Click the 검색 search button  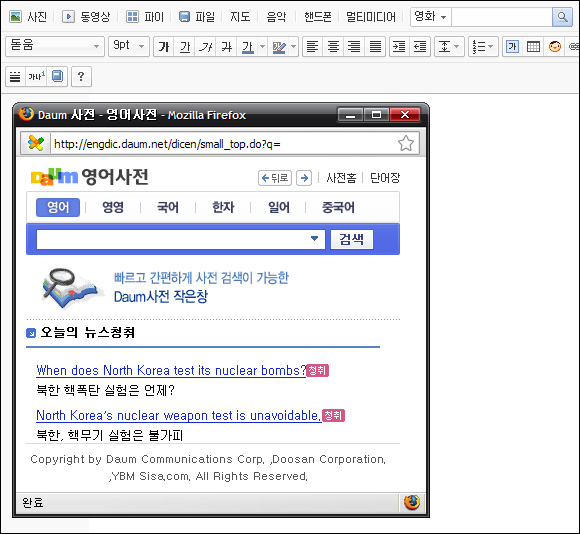[352, 239]
